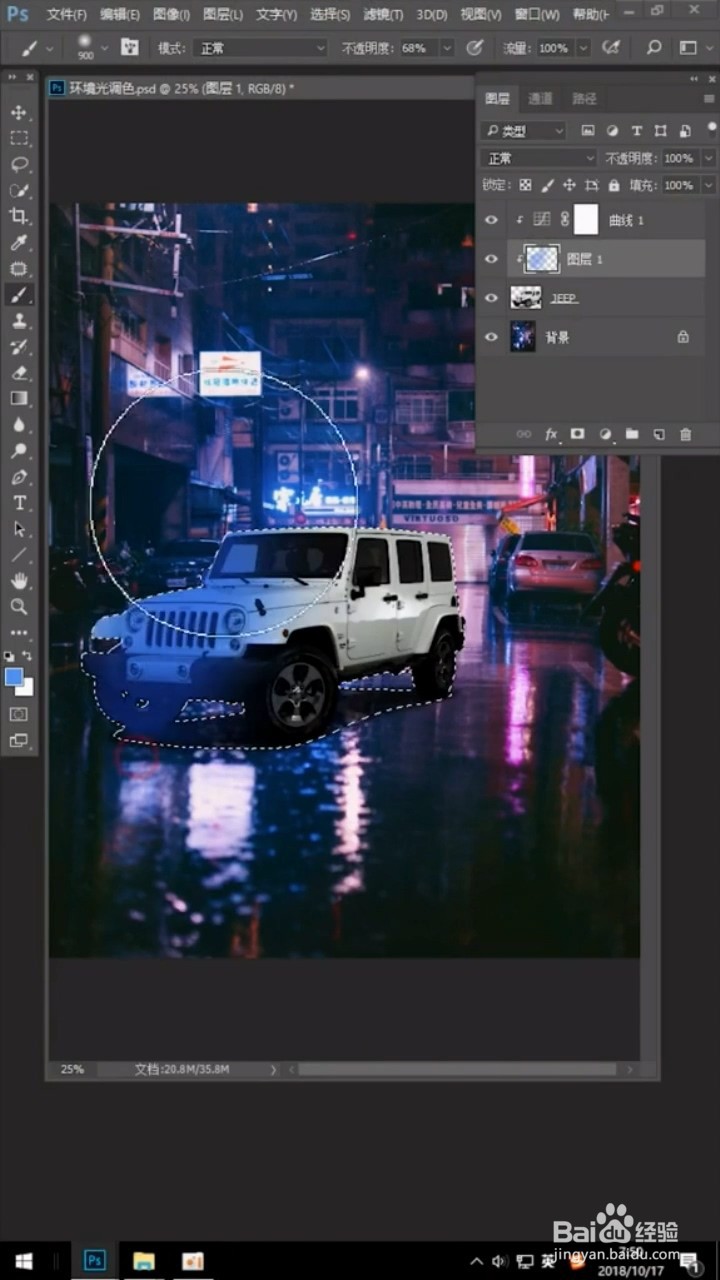The height and width of the screenshot is (1280, 720).
Task: Delete the selected layer with trash icon
Action: [685, 434]
